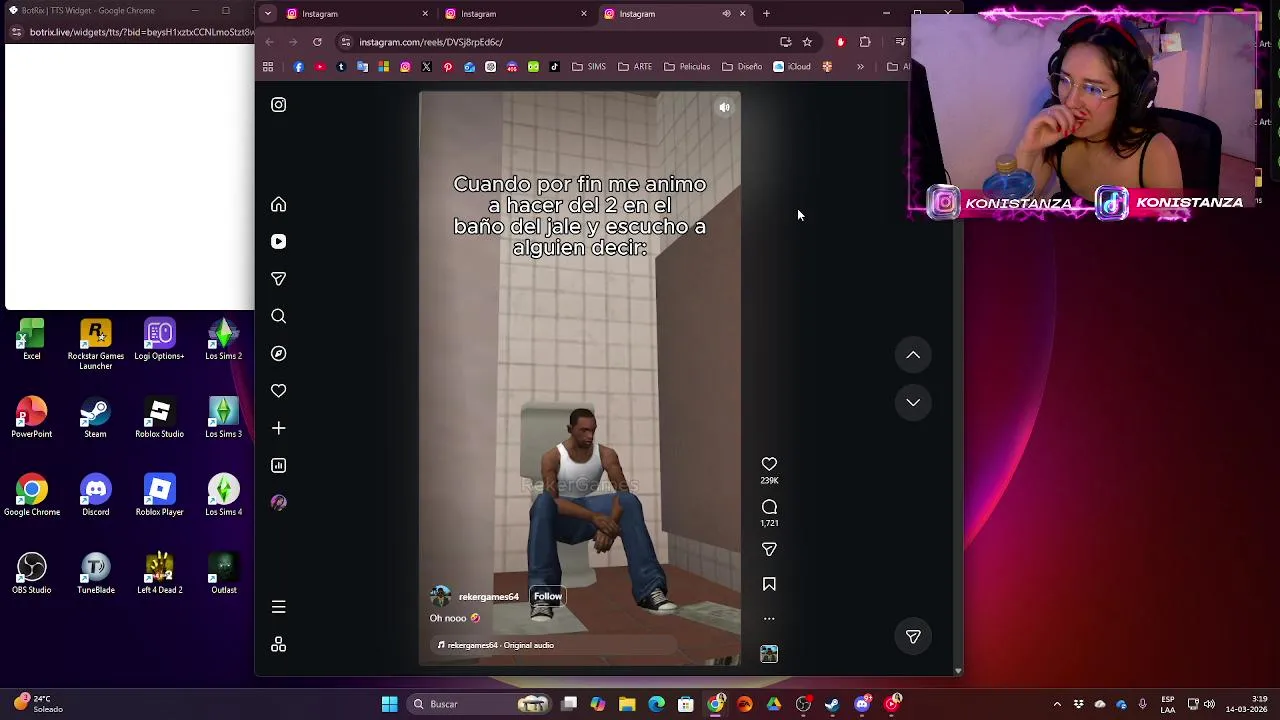This screenshot has width=1280, height=720.
Task: Select the Rockstar Games Launcher shortcut
Action: 96,345
